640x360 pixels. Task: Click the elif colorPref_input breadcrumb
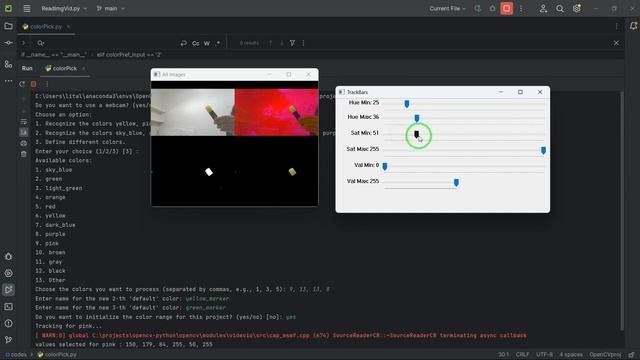pos(129,54)
